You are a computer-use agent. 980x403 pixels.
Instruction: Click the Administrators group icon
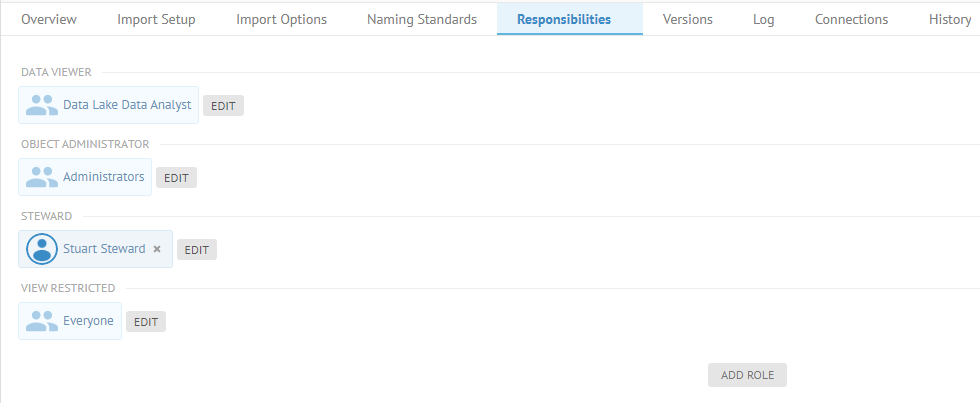click(x=42, y=177)
